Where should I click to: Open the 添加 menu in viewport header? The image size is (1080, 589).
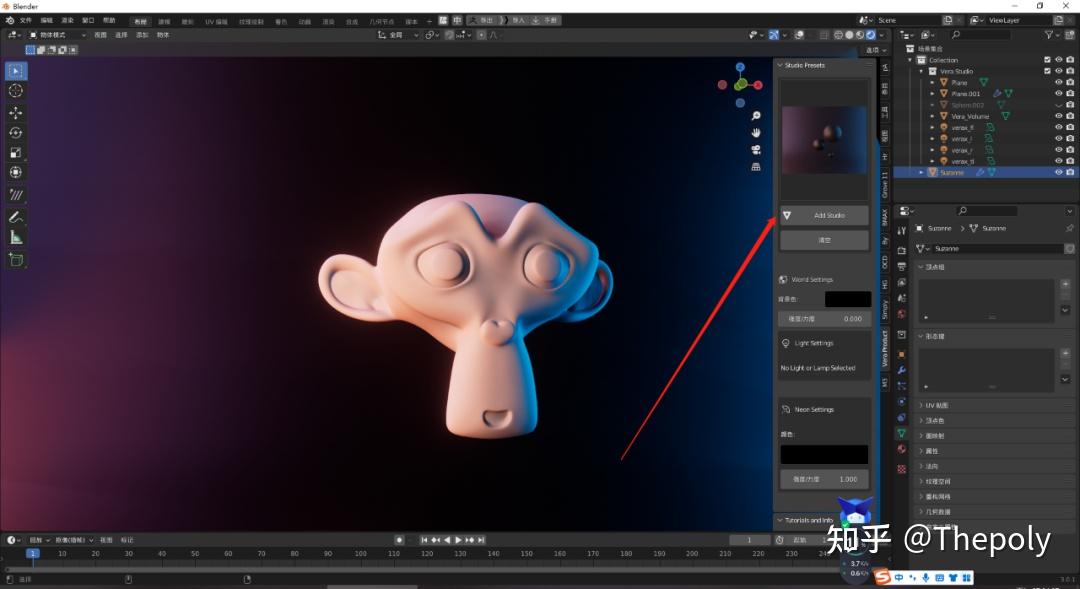pyautogui.click(x=142, y=34)
